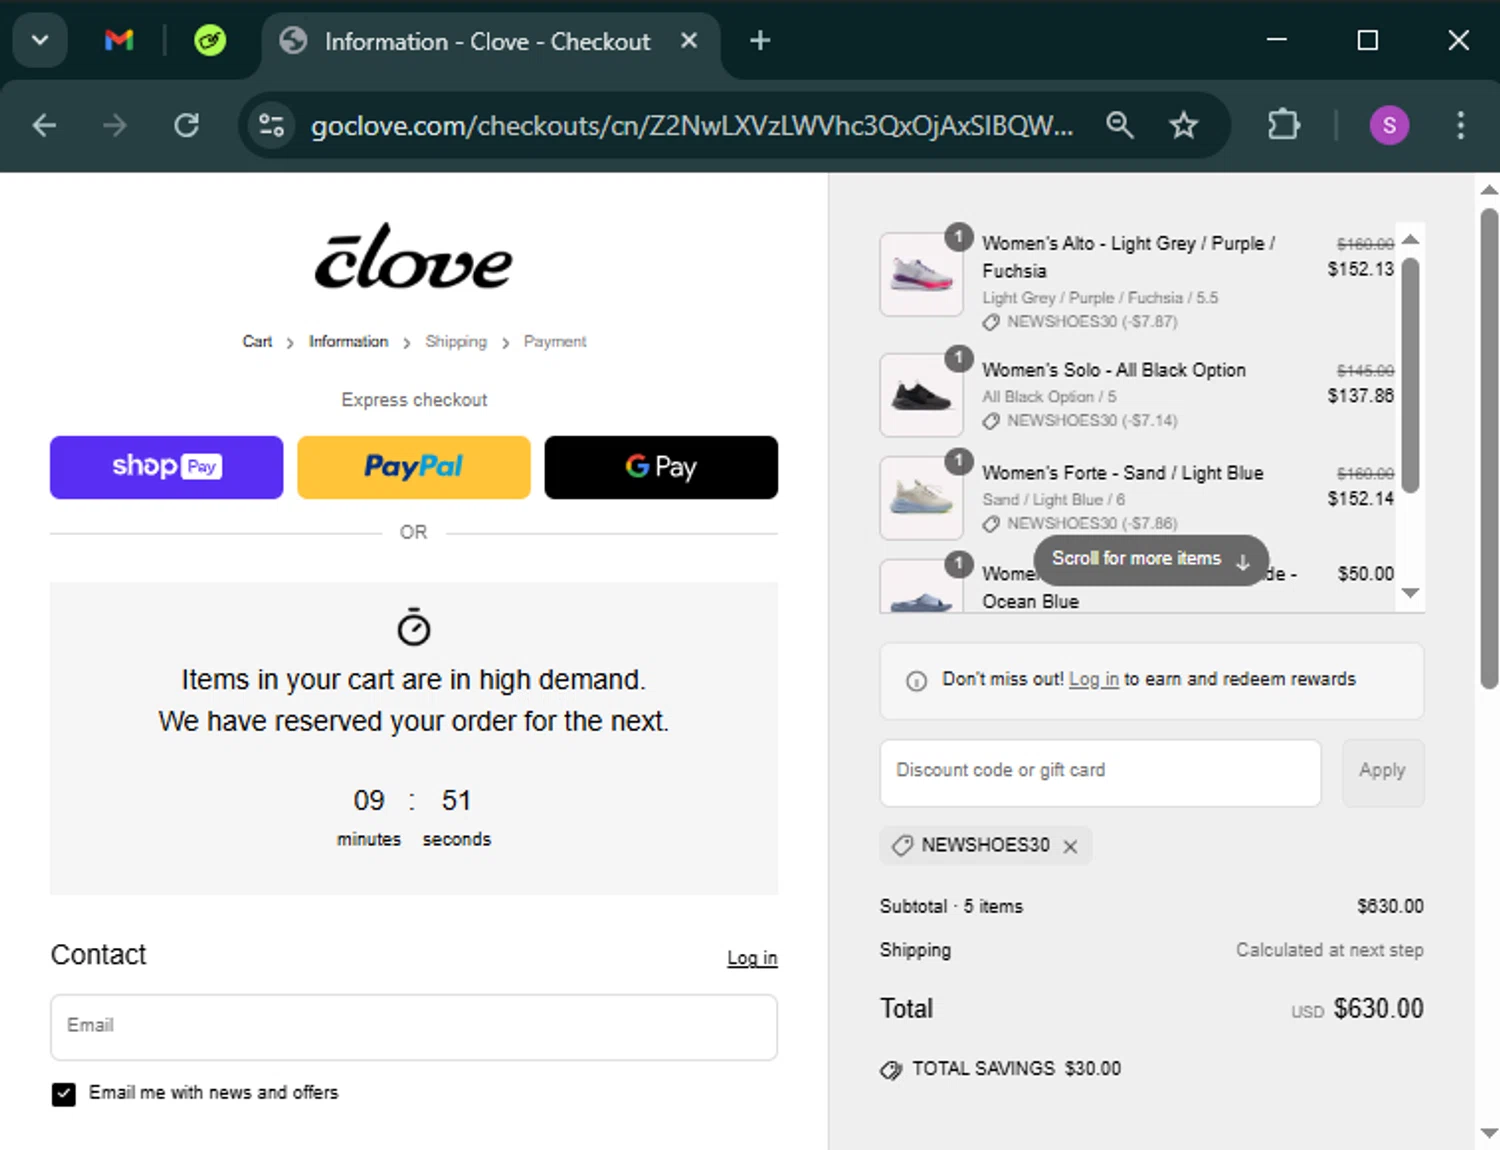Check out with PayPal
1500x1150 pixels.
pyautogui.click(x=414, y=467)
